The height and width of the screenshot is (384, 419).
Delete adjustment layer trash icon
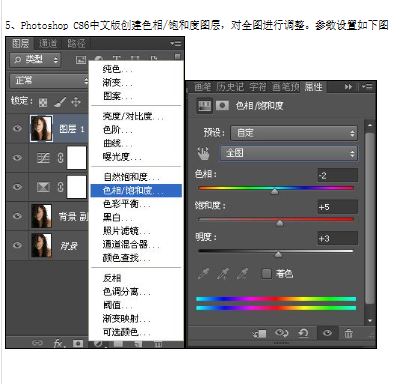point(348,333)
